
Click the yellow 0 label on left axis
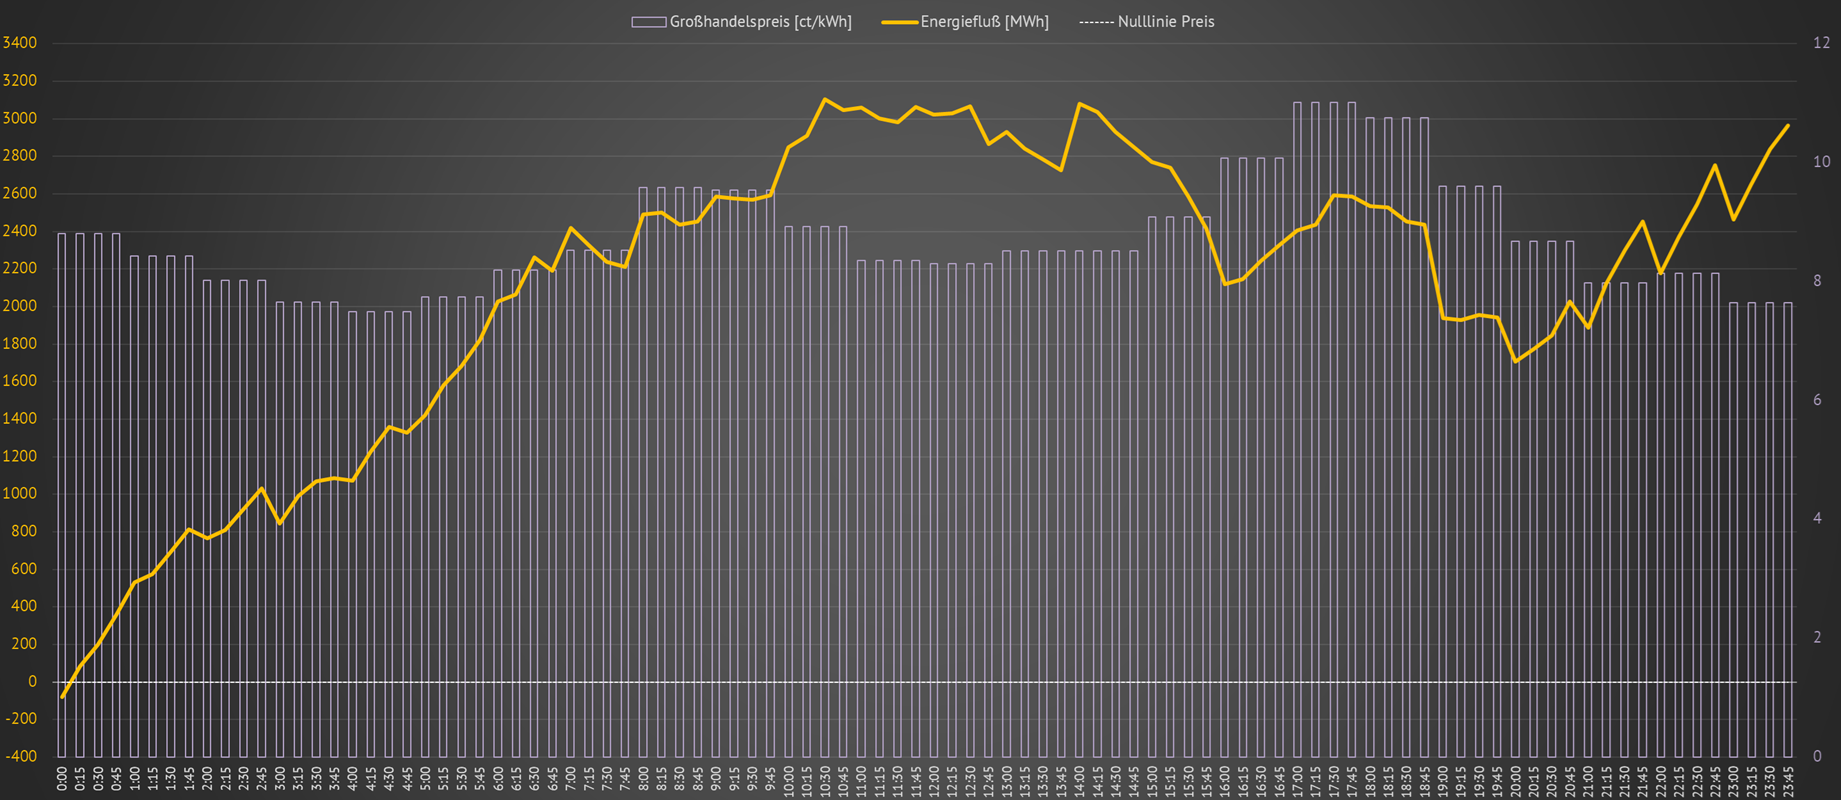tap(32, 681)
